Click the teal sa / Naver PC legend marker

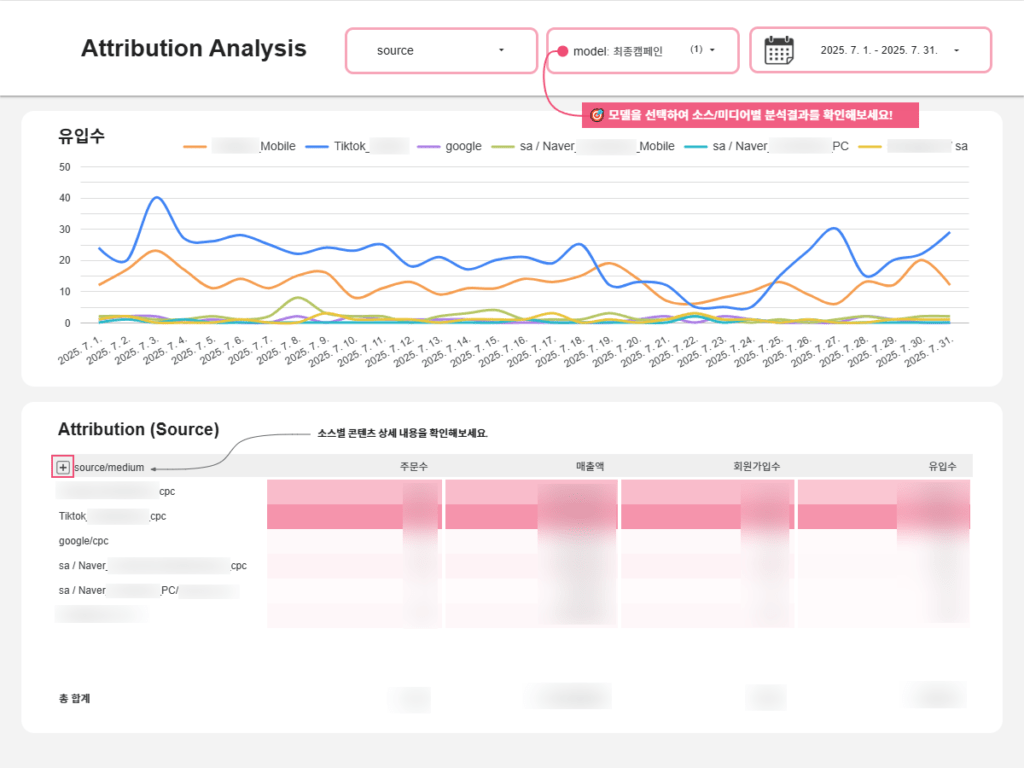(x=695, y=147)
